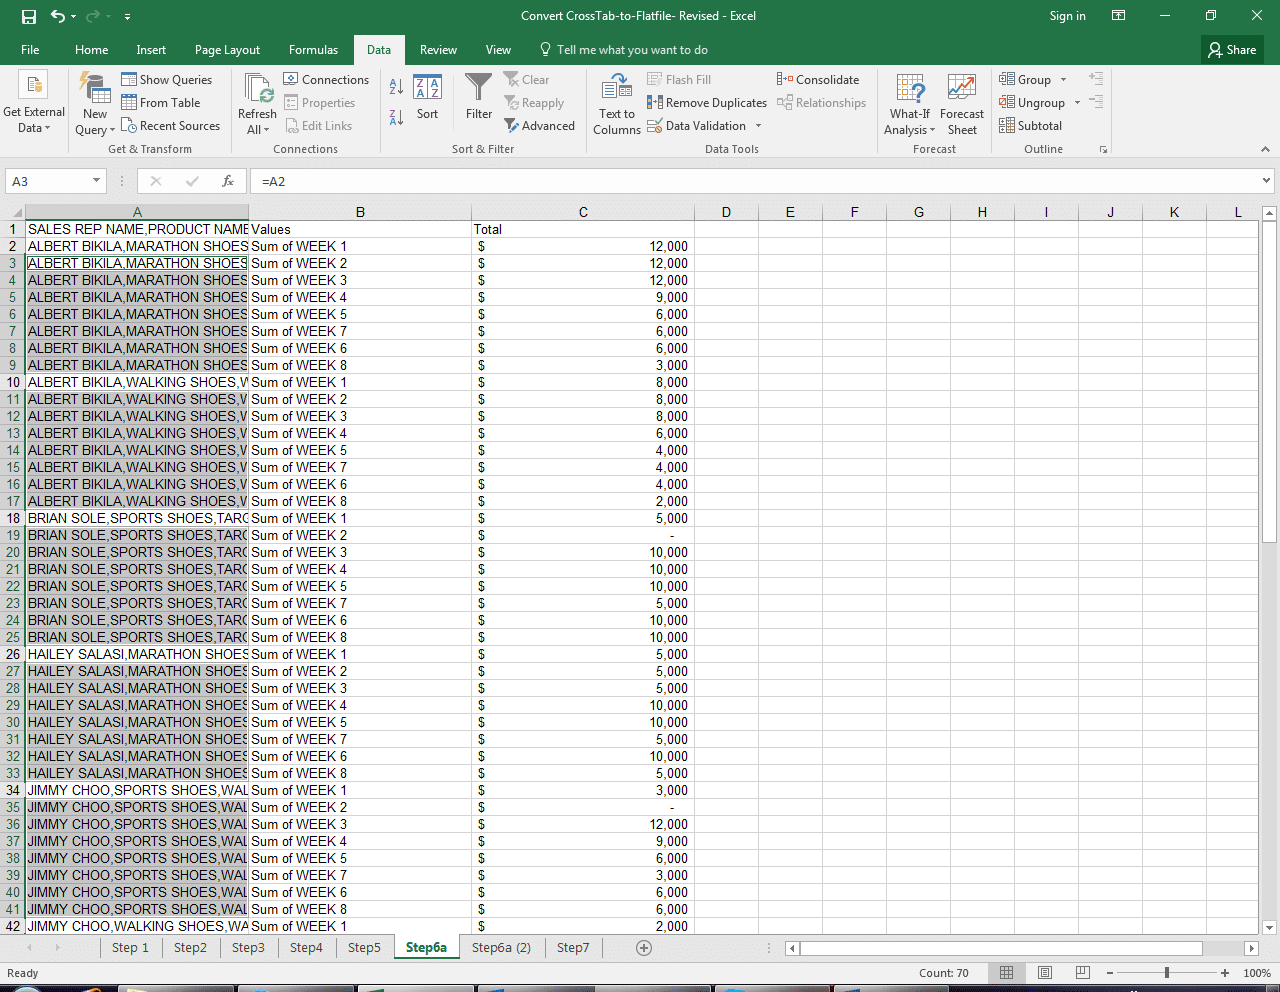Expand the formula bar
1280x992 pixels.
(x=1266, y=181)
